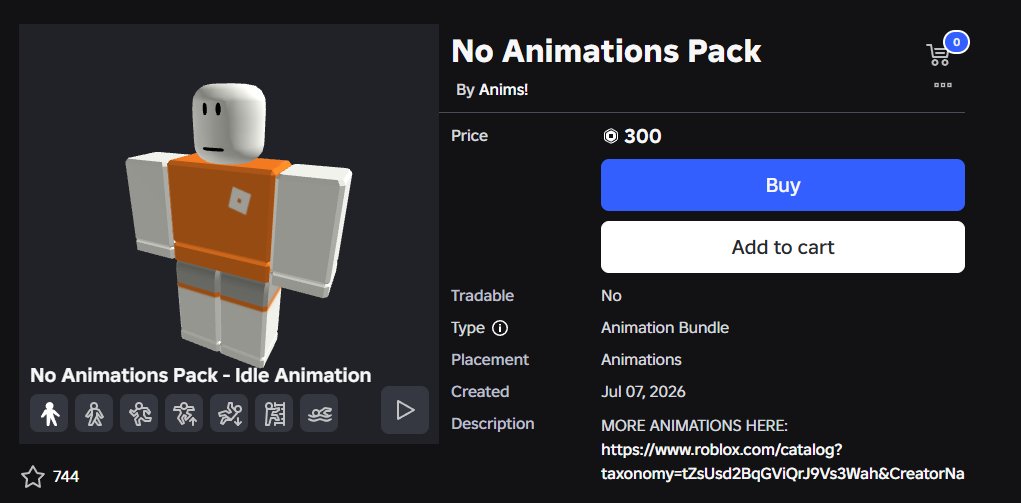Select the Climb animation icon

click(273, 413)
